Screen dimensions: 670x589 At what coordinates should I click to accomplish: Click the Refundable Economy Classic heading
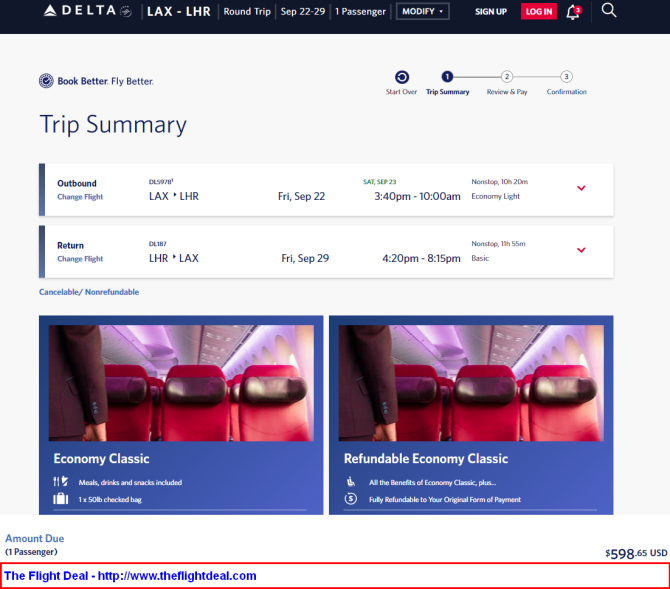pyautogui.click(x=426, y=459)
